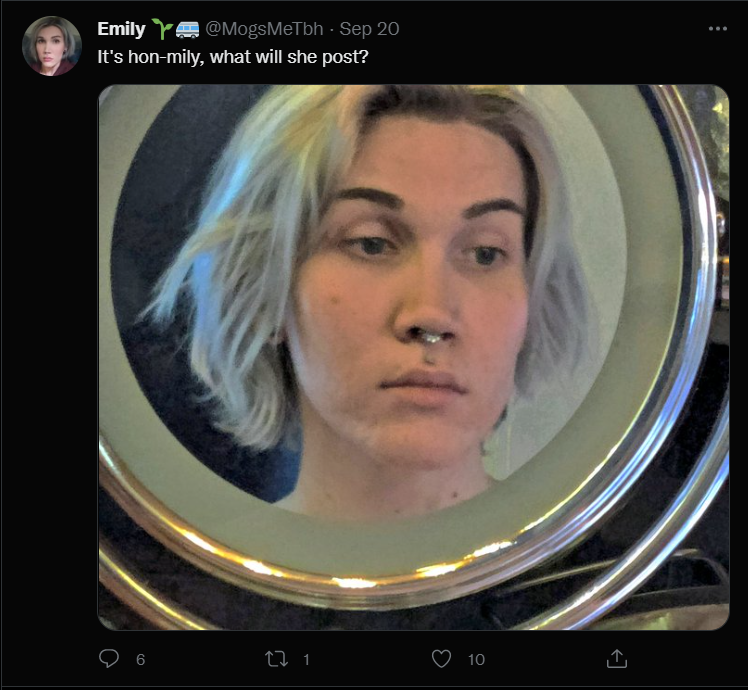The width and height of the screenshot is (748, 690).
Task: Open the share upload arrow icon
Action: click(x=616, y=658)
